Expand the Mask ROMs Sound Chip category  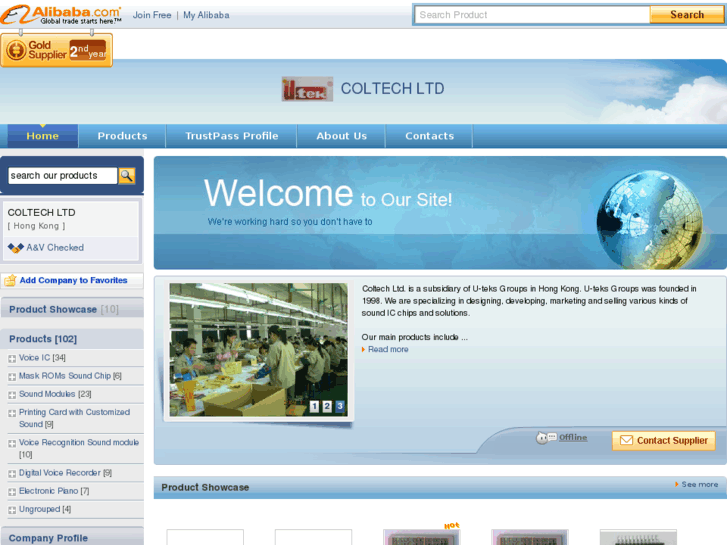click(x=12, y=377)
